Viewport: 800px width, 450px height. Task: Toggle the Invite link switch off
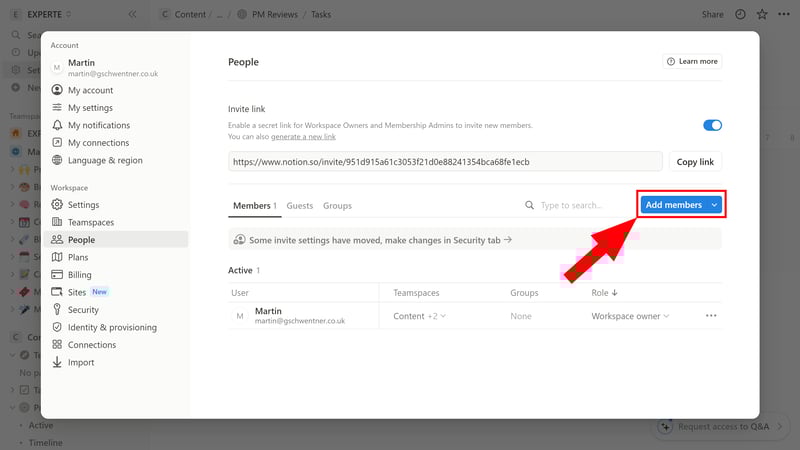coord(712,125)
